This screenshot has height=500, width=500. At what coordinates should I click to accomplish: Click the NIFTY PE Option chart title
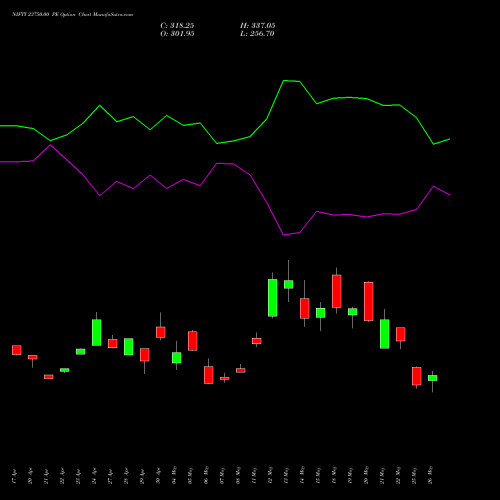(72, 15)
